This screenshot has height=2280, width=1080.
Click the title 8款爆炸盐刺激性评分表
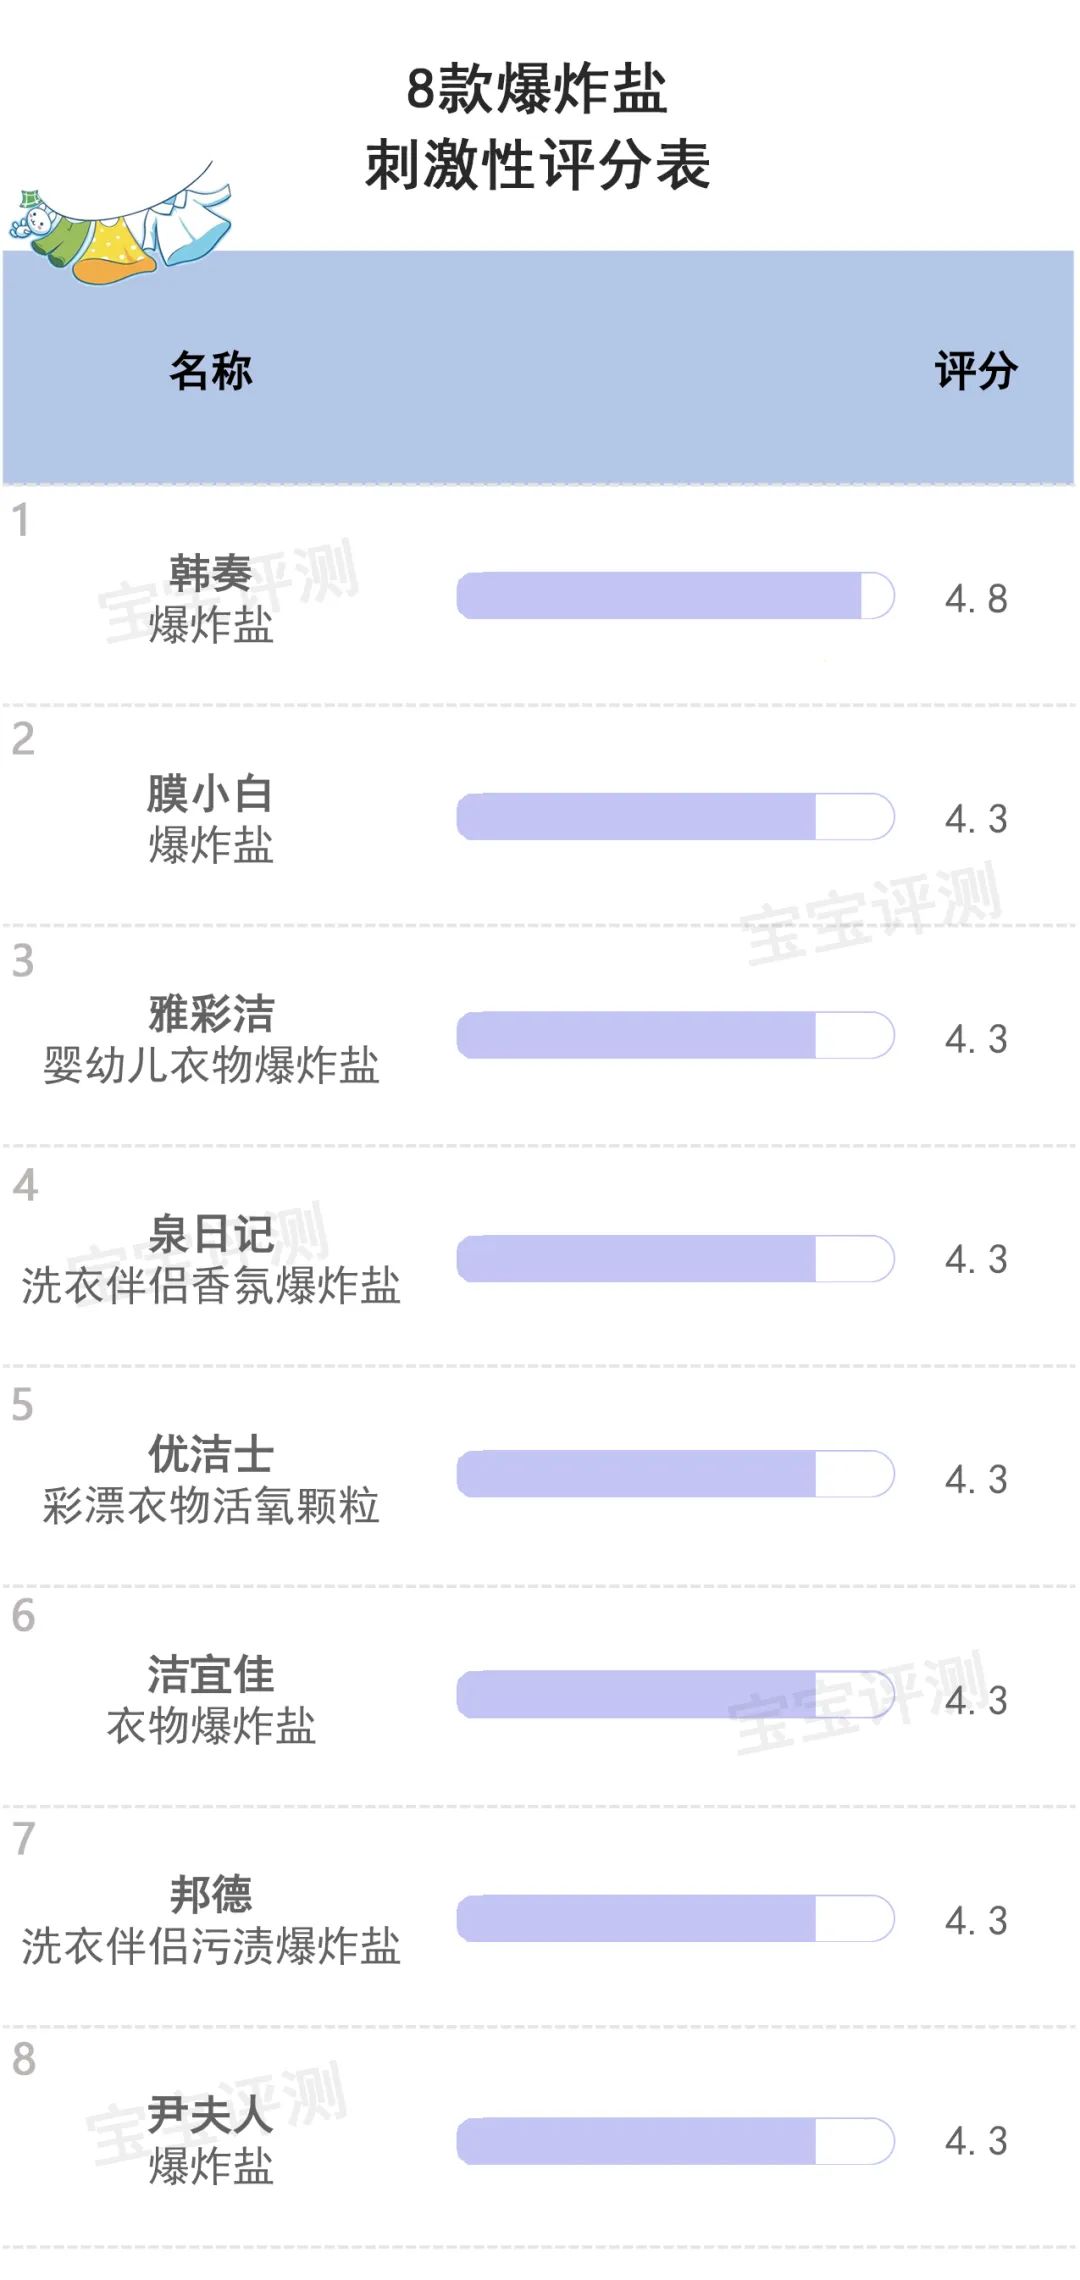click(x=538, y=126)
